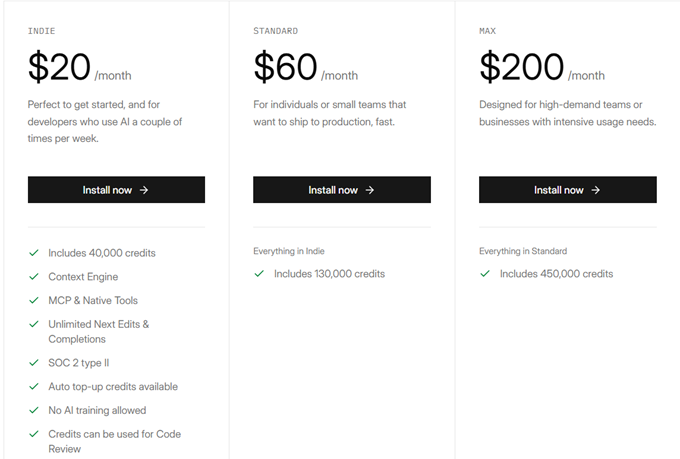The height and width of the screenshot is (459, 680).
Task: Click checkmark beside Auto top-up credits available
Action: pos(34,386)
